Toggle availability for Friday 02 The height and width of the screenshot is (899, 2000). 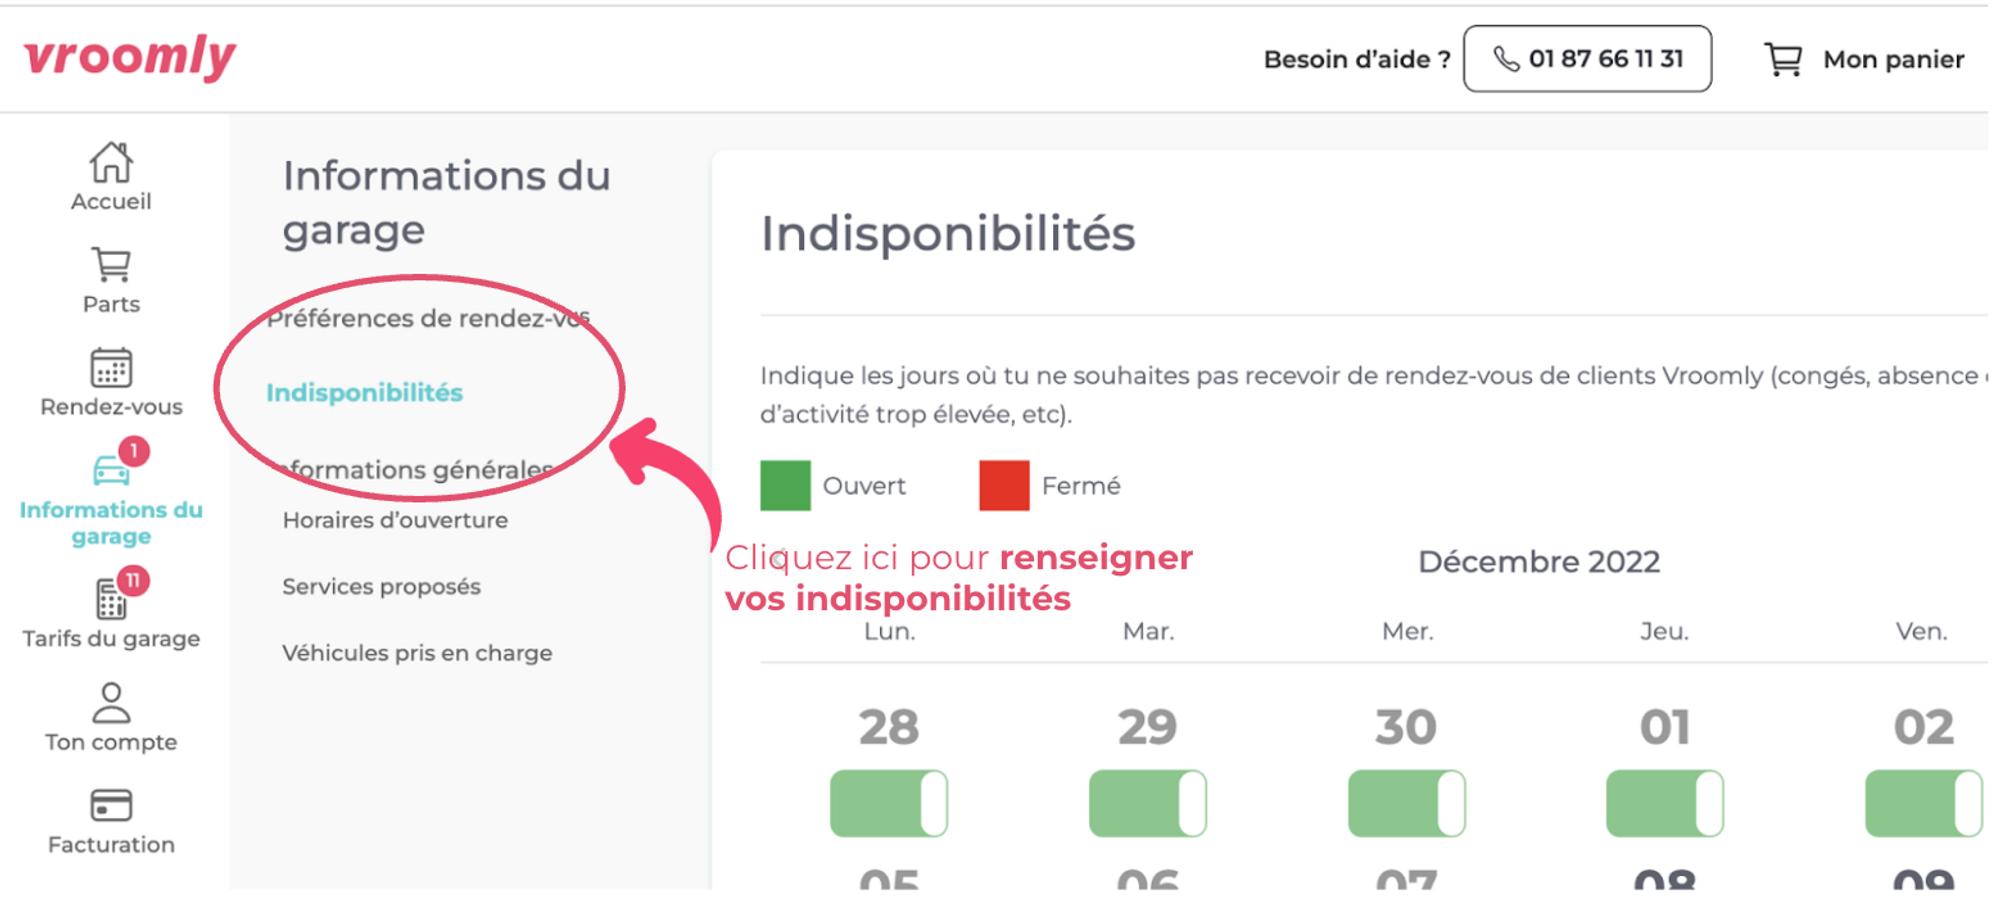pyautogui.click(x=1924, y=803)
